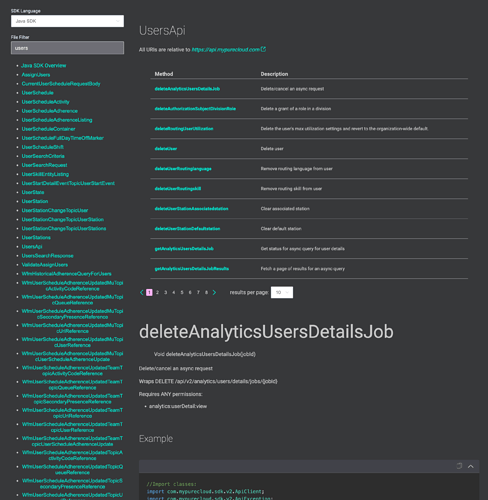Screen dimensions: 488x500
Task: Open UsersApi sidebar entry
Action: (x=32, y=247)
